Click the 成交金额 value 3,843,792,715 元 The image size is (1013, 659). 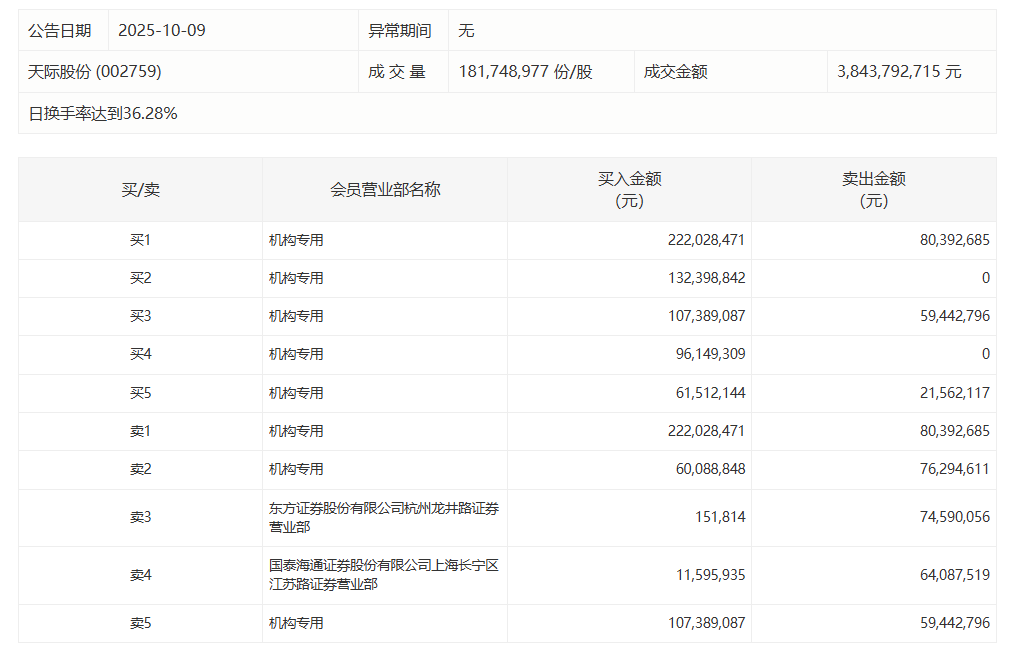click(899, 72)
